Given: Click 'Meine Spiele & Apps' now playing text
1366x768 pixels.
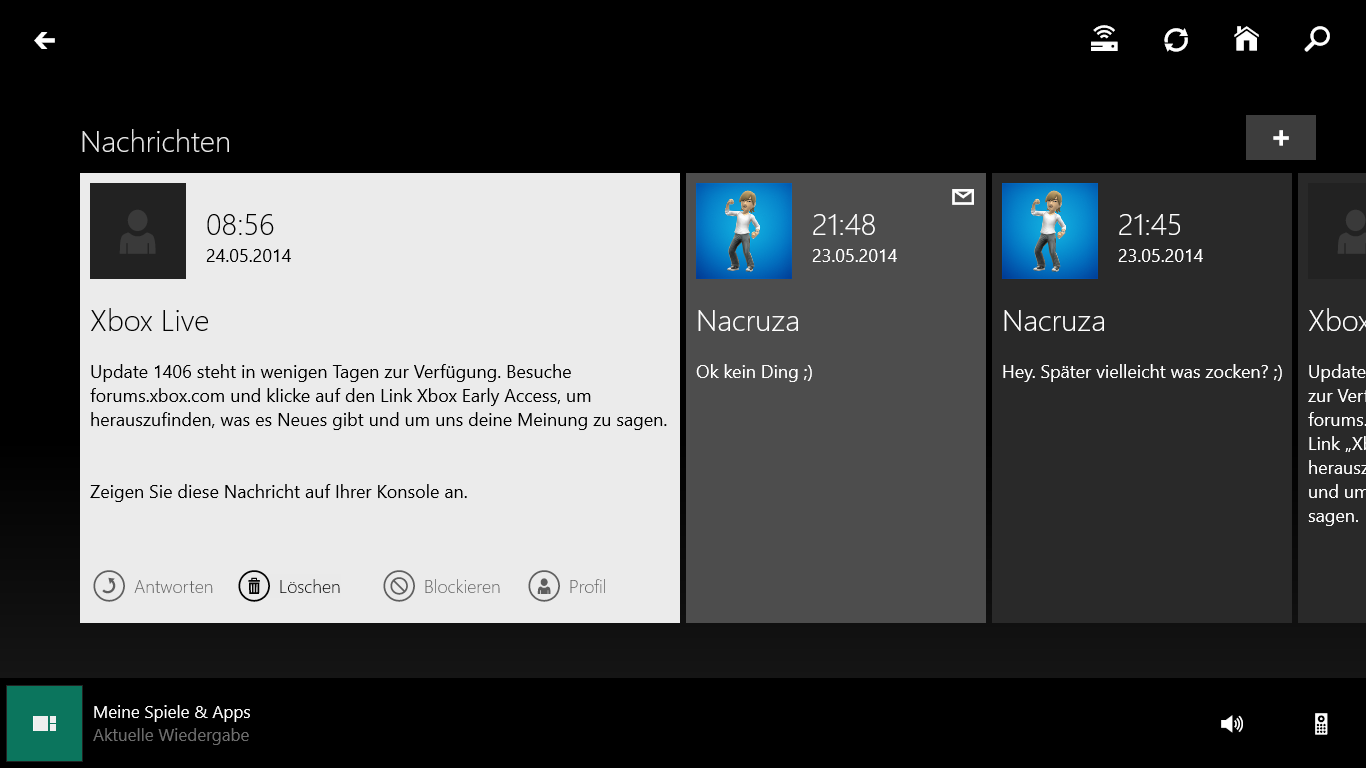Looking at the screenshot, I should point(172,712).
